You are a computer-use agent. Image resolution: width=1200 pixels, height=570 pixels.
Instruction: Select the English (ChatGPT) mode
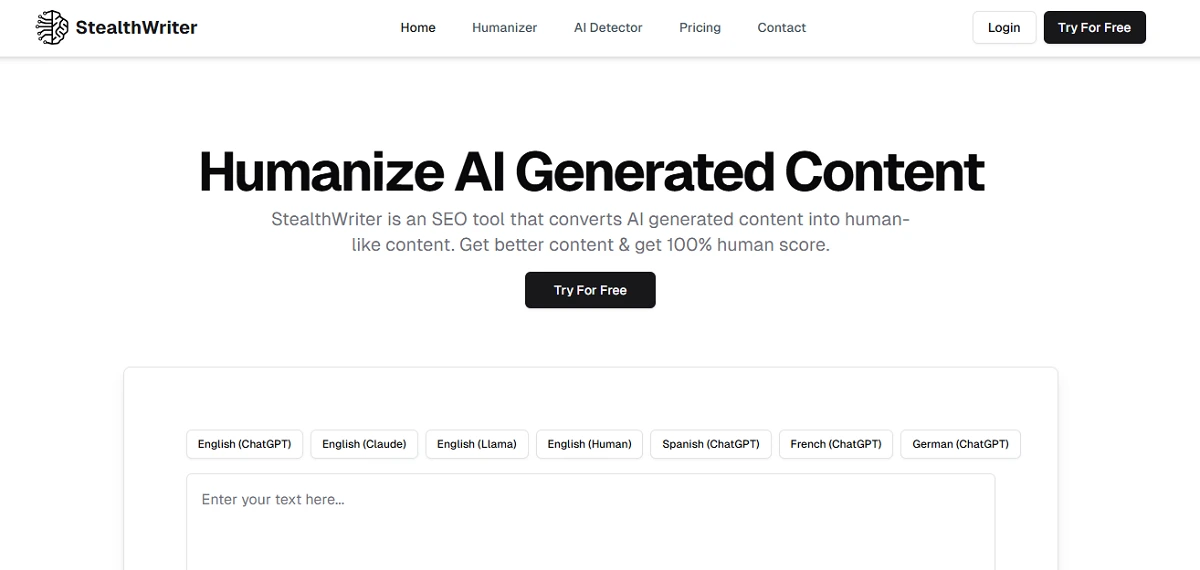244,444
